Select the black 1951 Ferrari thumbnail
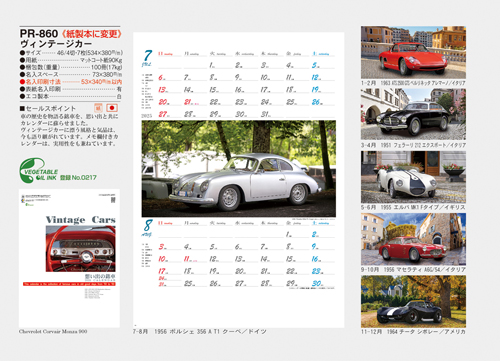This screenshot has height=361, width=500. 413,114
